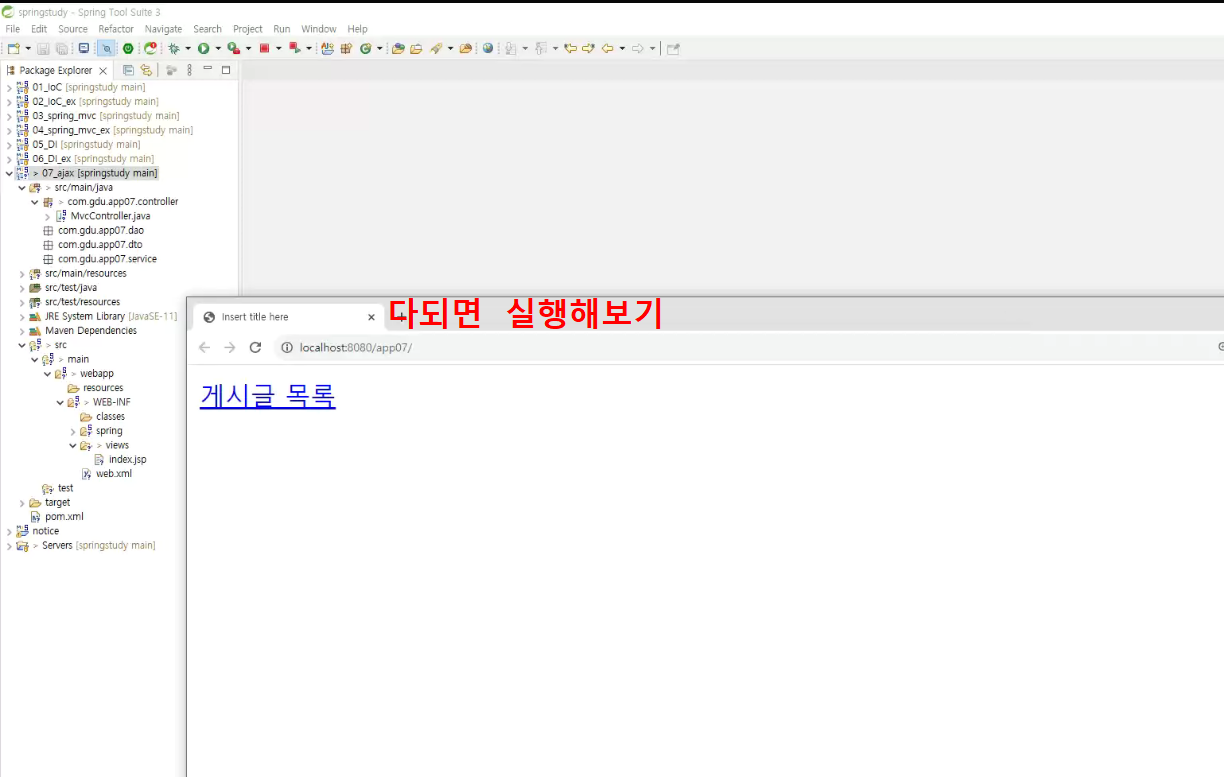Image resolution: width=1224 pixels, height=777 pixels.
Task: Click the site info icon in address bar
Action: tap(286, 347)
